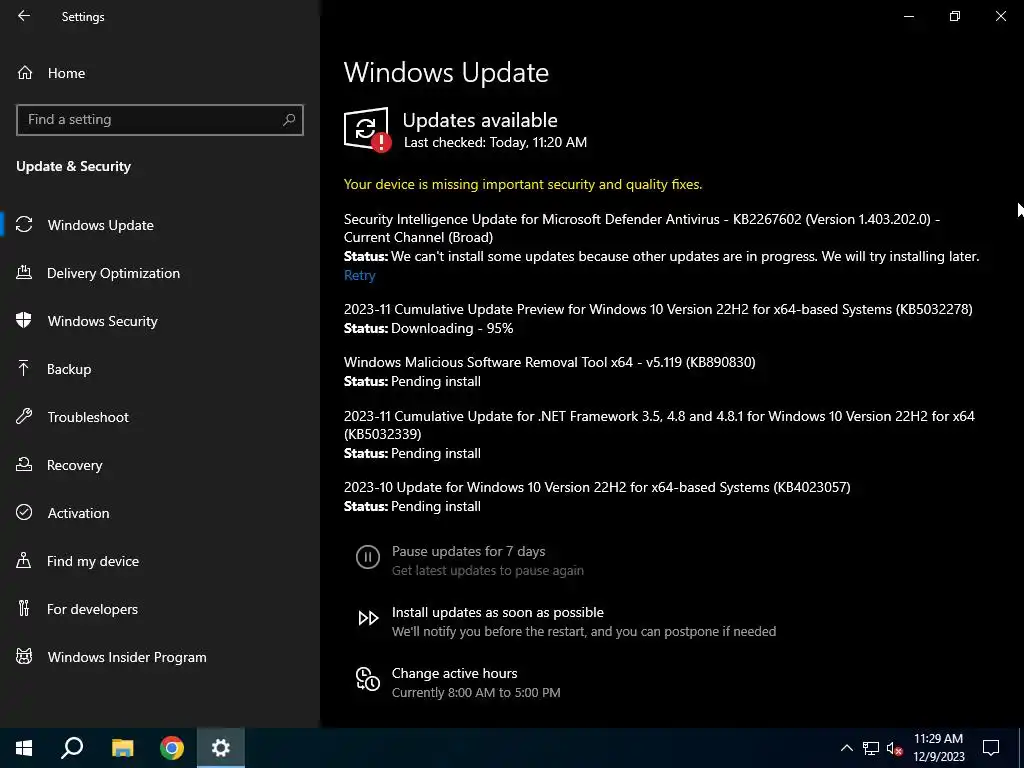Open File Explorer from the taskbar
This screenshot has width=1024, height=768.
click(x=122, y=748)
